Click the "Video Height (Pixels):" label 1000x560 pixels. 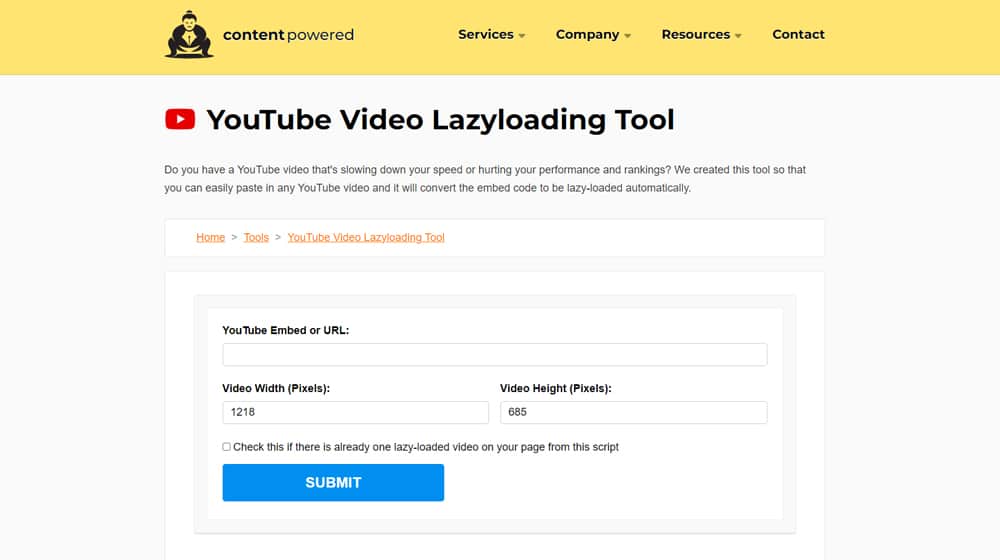555,388
